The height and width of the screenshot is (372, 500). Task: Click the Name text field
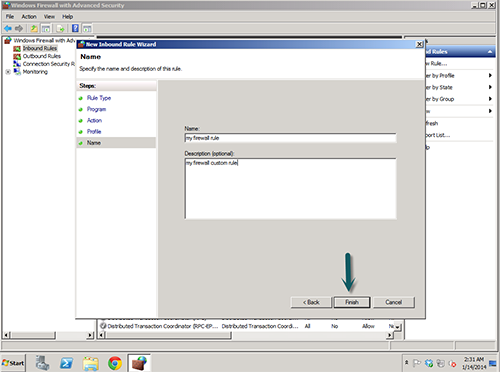[290, 138]
